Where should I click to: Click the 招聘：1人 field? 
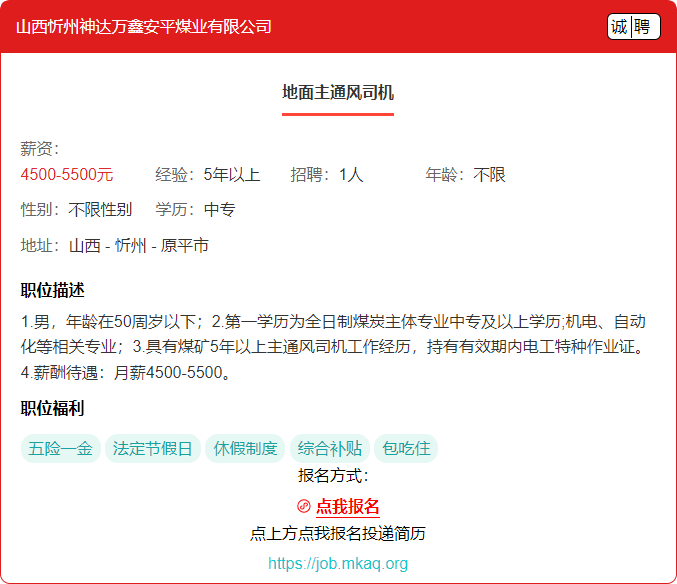point(327,175)
